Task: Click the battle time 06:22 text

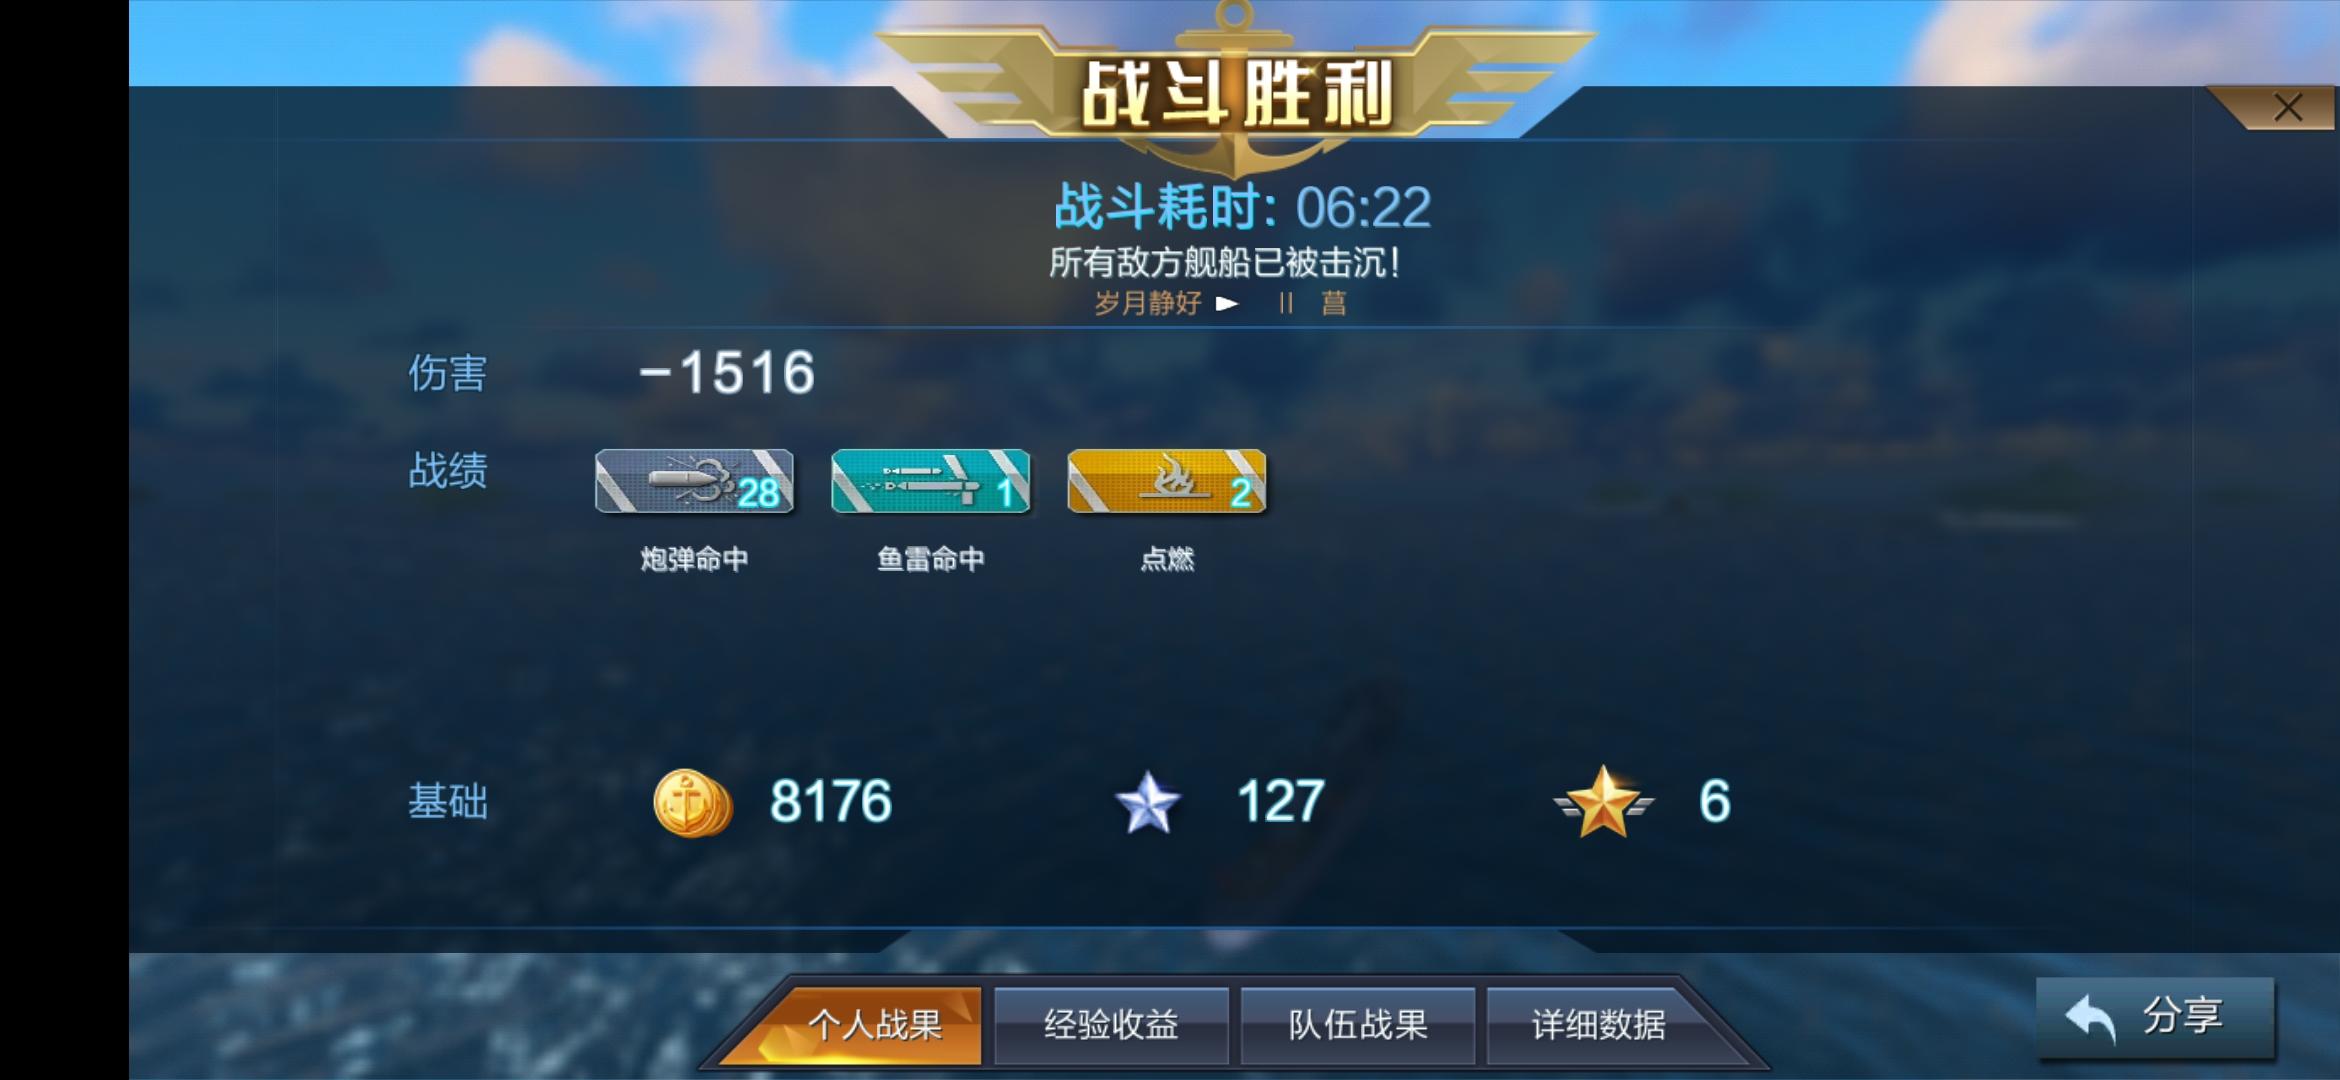Action: (x=1363, y=208)
